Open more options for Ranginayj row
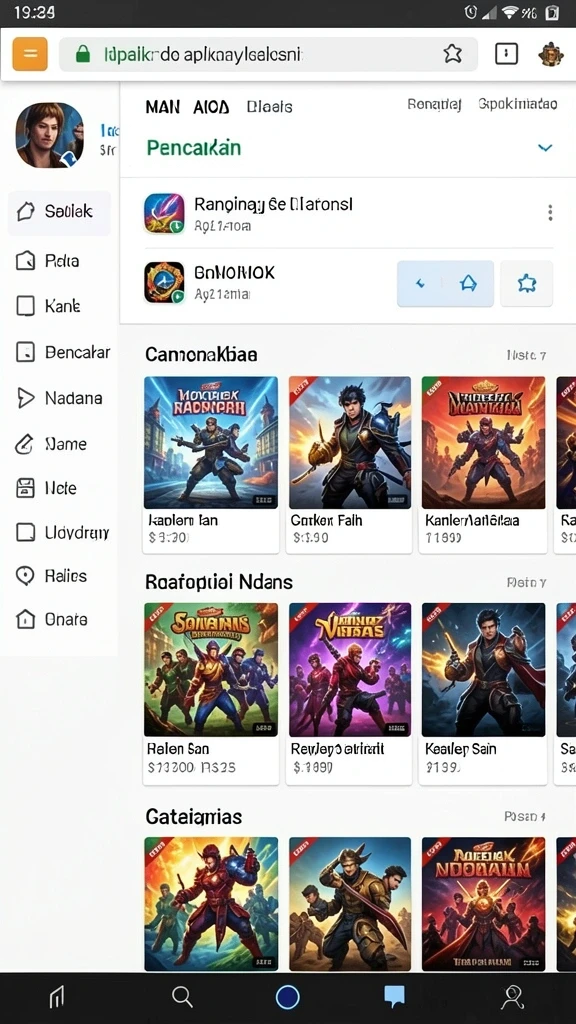 [x=550, y=212]
